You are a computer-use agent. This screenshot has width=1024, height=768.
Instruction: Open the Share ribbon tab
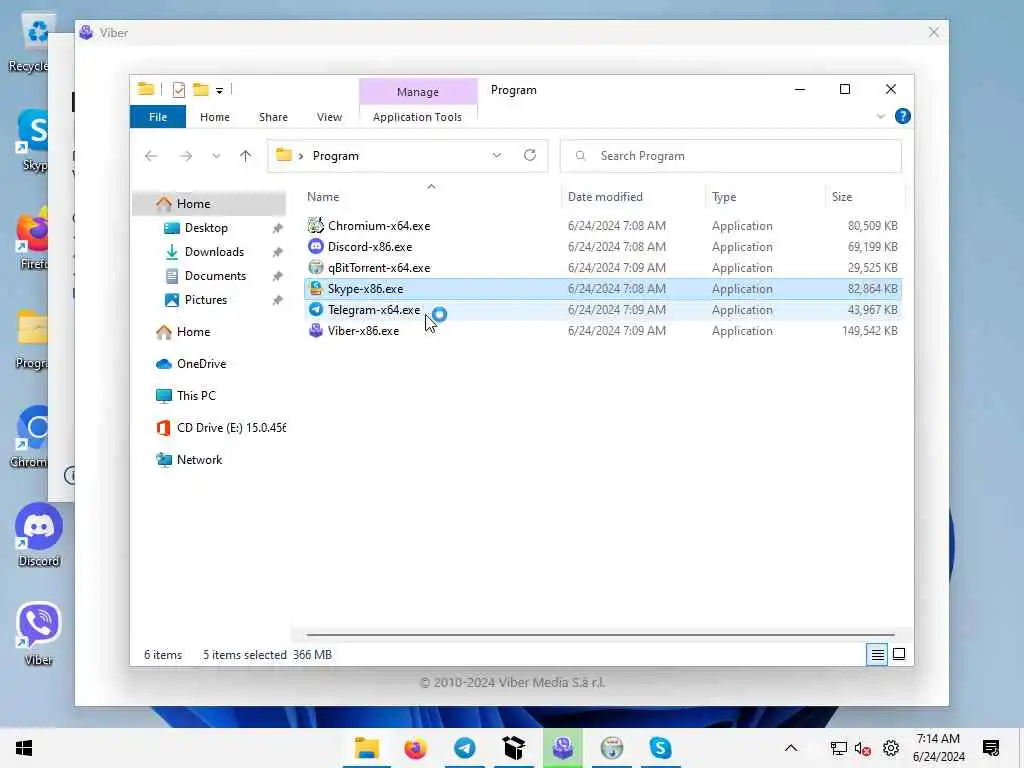tap(273, 117)
